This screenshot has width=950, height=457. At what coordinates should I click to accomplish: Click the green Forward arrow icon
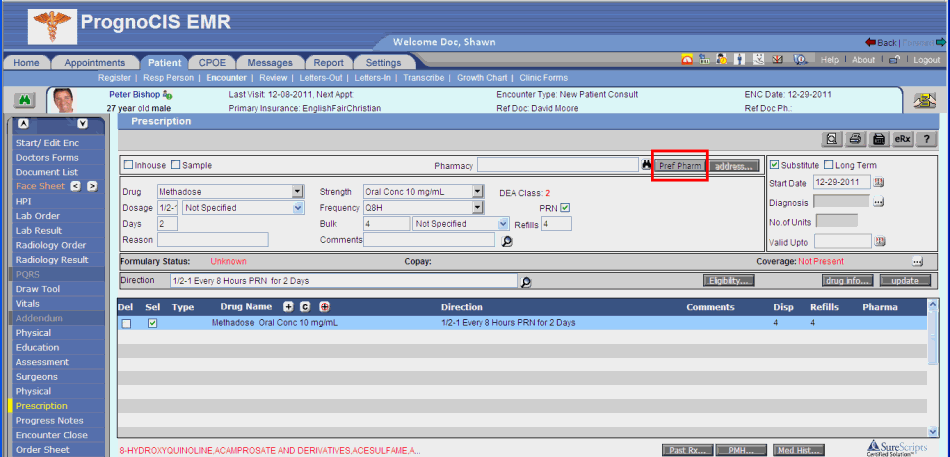pos(941,42)
